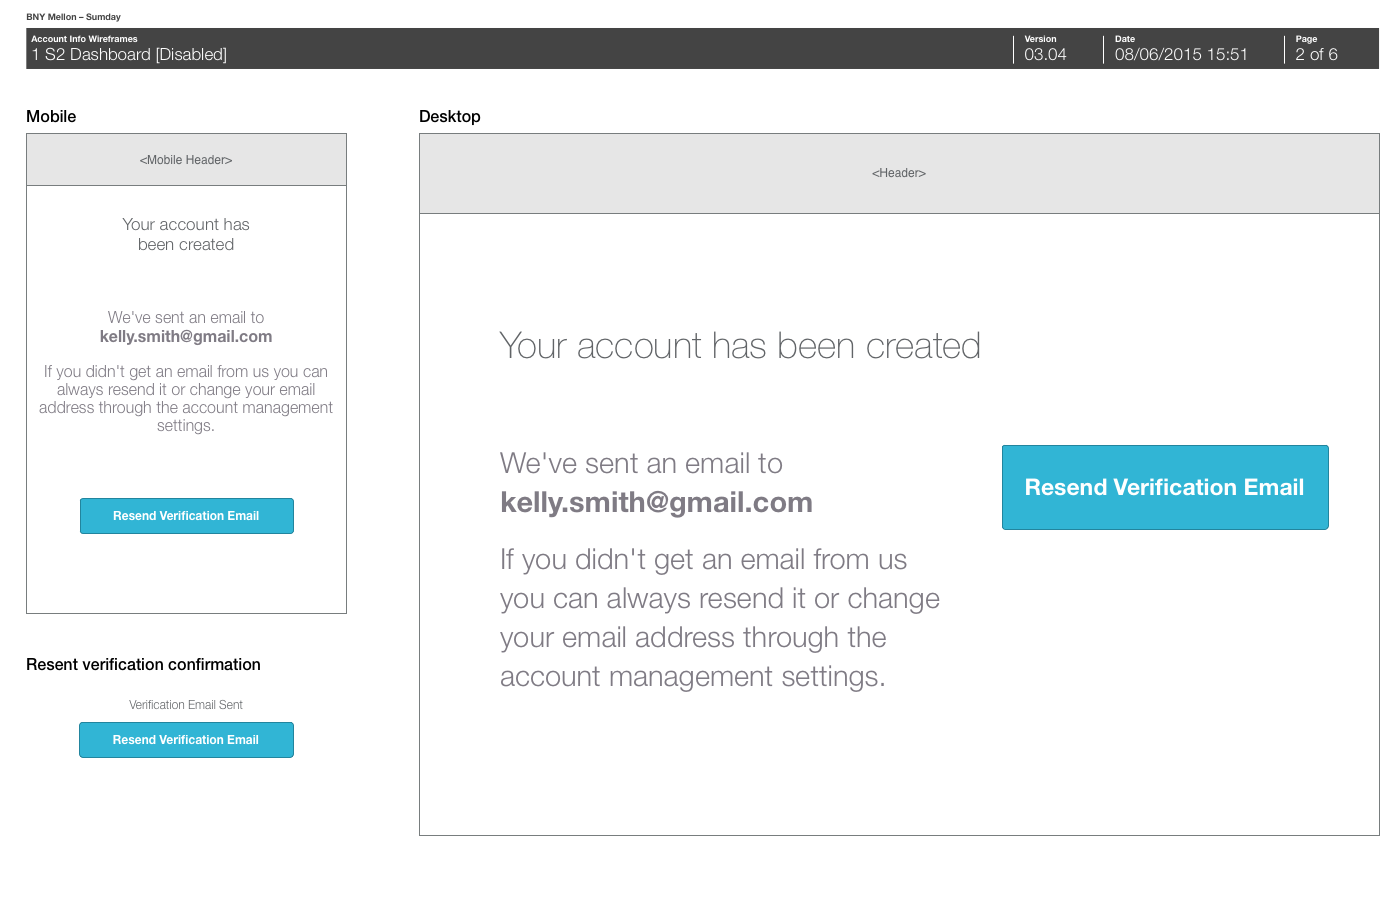Click the version number 03.04
1400x909 pixels.
click(x=1045, y=55)
